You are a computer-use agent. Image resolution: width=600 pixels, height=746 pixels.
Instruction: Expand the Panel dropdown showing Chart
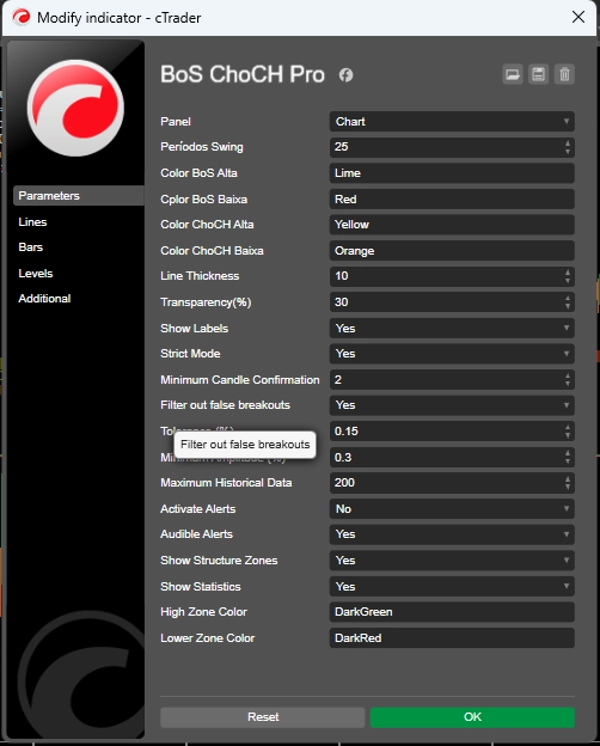(x=452, y=122)
